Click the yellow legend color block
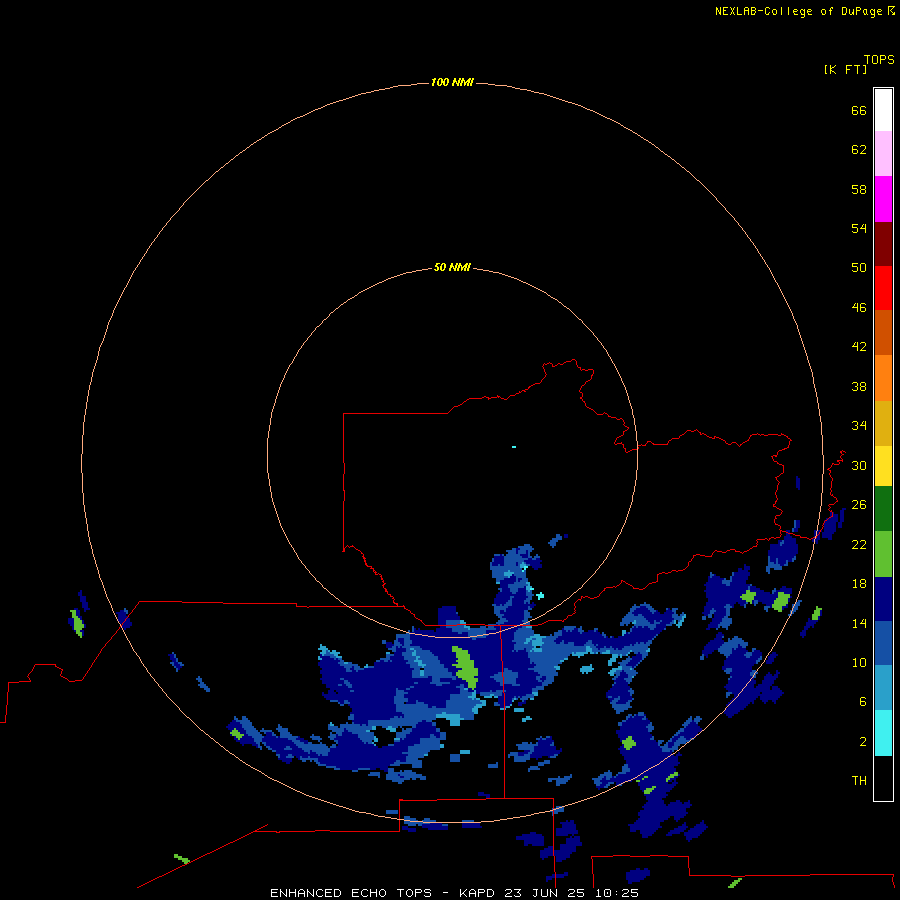Screen dimensions: 900x900 883,466
